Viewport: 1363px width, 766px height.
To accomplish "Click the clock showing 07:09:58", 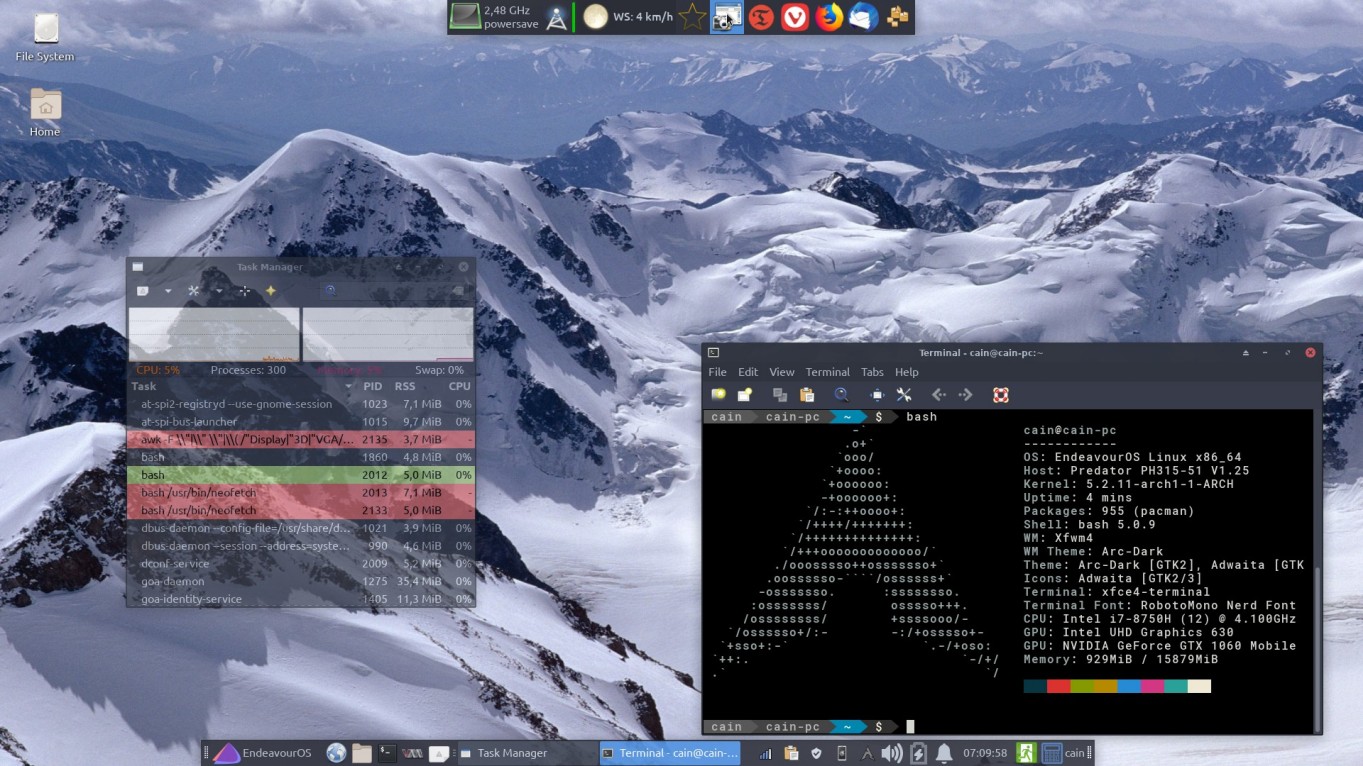I will pyautogui.click(x=985, y=753).
